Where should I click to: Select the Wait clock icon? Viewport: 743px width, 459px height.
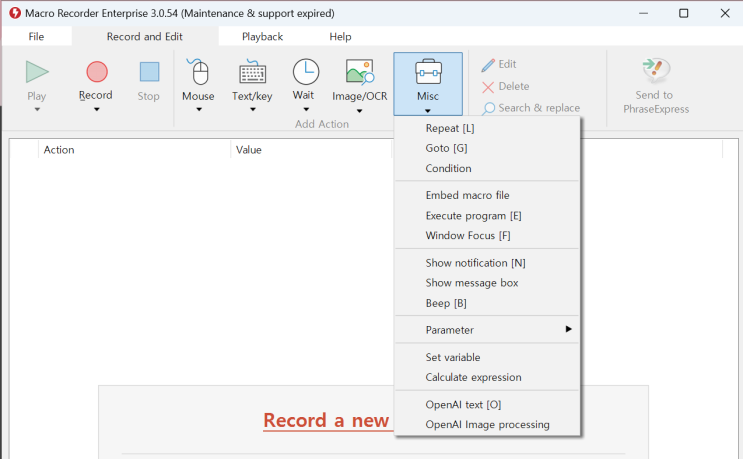(x=306, y=72)
